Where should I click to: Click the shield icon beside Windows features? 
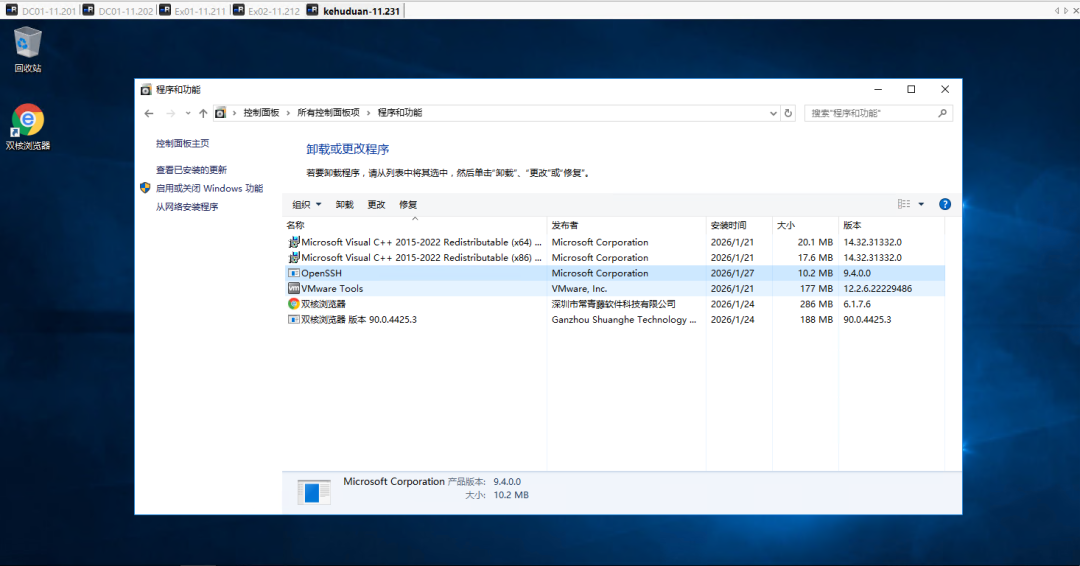point(145,188)
